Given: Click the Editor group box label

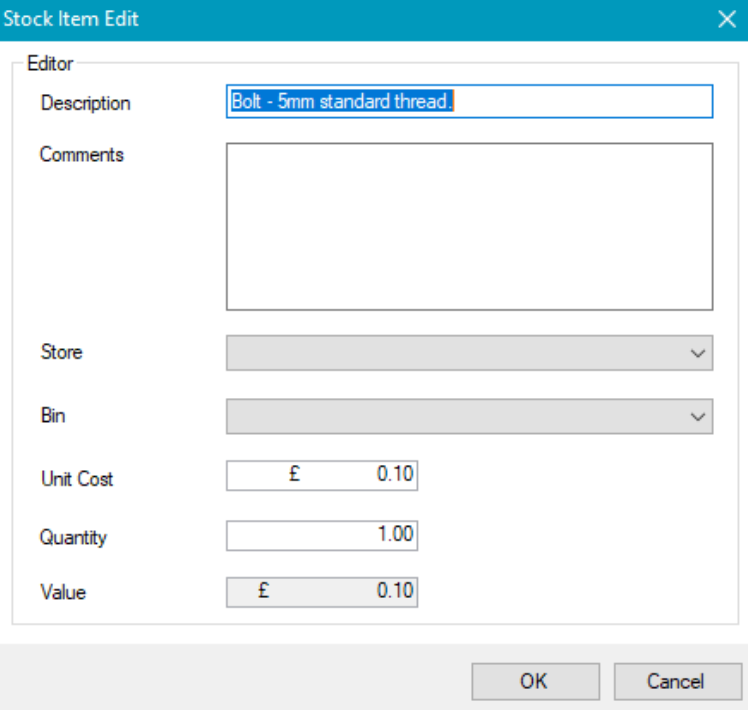Looking at the screenshot, I should pos(50,64).
